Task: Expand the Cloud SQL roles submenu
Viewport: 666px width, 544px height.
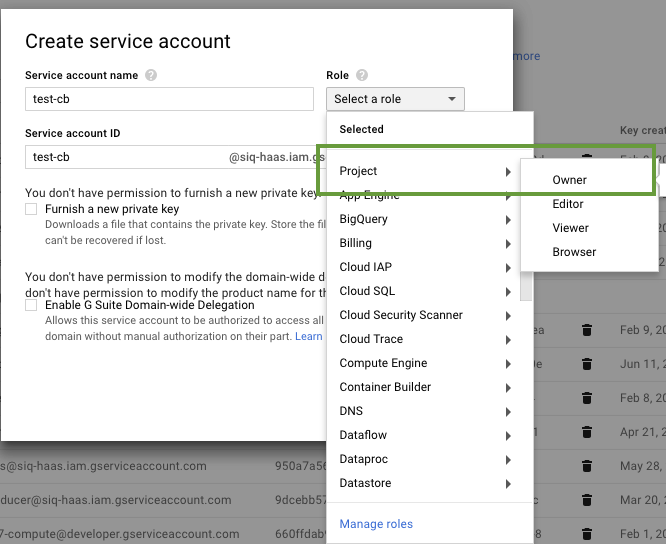Action: [x=424, y=291]
